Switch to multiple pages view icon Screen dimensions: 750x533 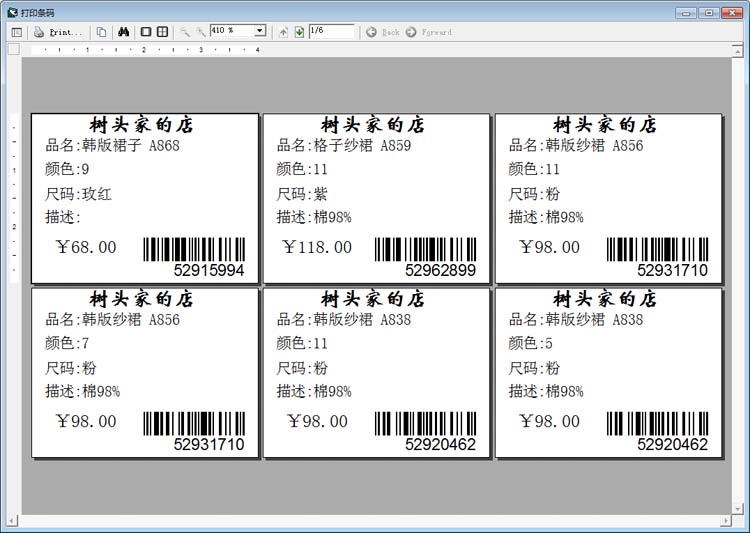(163, 32)
